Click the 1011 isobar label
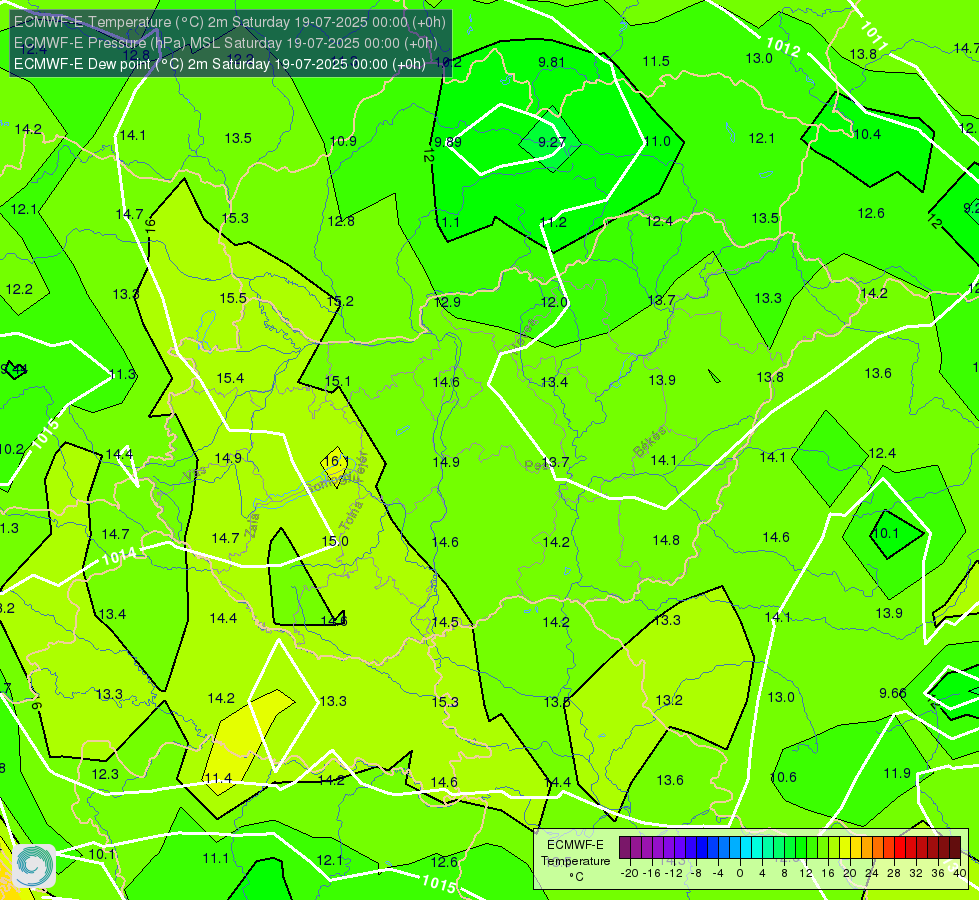 tap(873, 35)
